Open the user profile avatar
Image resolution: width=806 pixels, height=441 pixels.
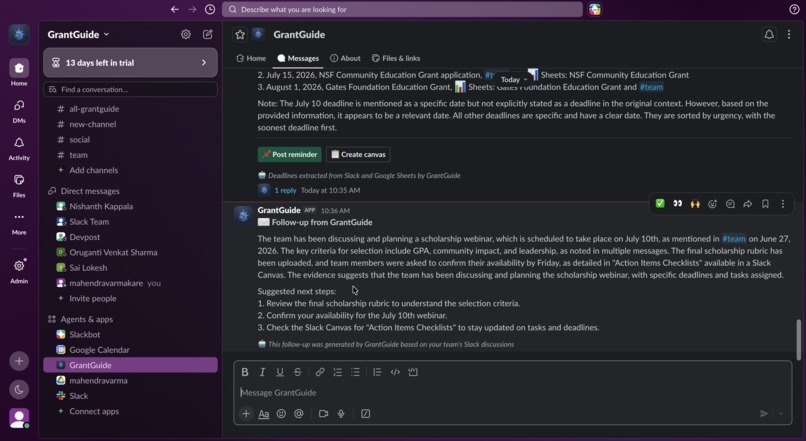click(x=19, y=418)
